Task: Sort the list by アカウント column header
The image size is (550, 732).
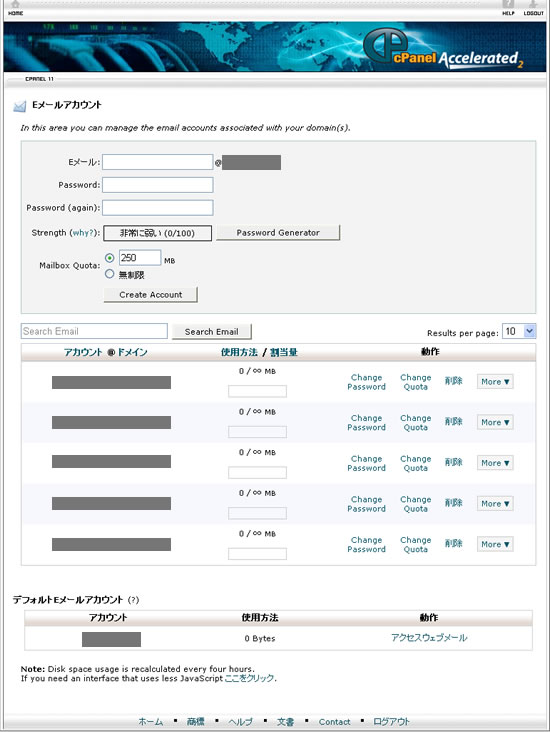Action: (83, 352)
